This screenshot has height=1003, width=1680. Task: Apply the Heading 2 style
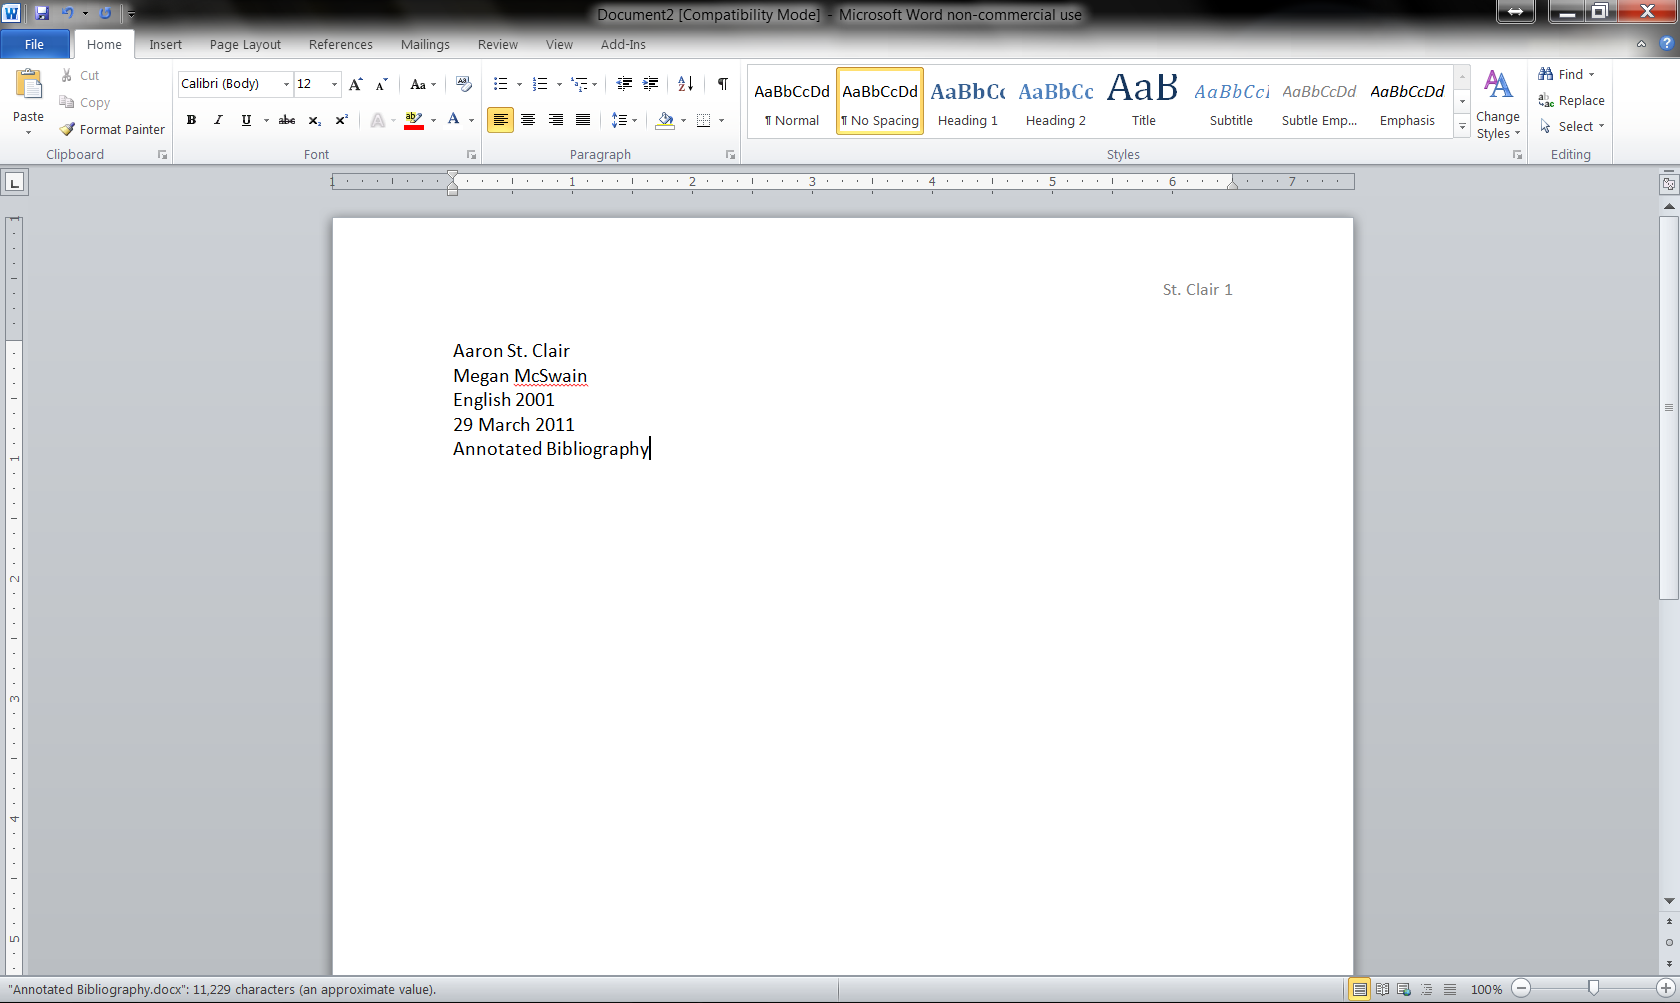(x=1056, y=101)
